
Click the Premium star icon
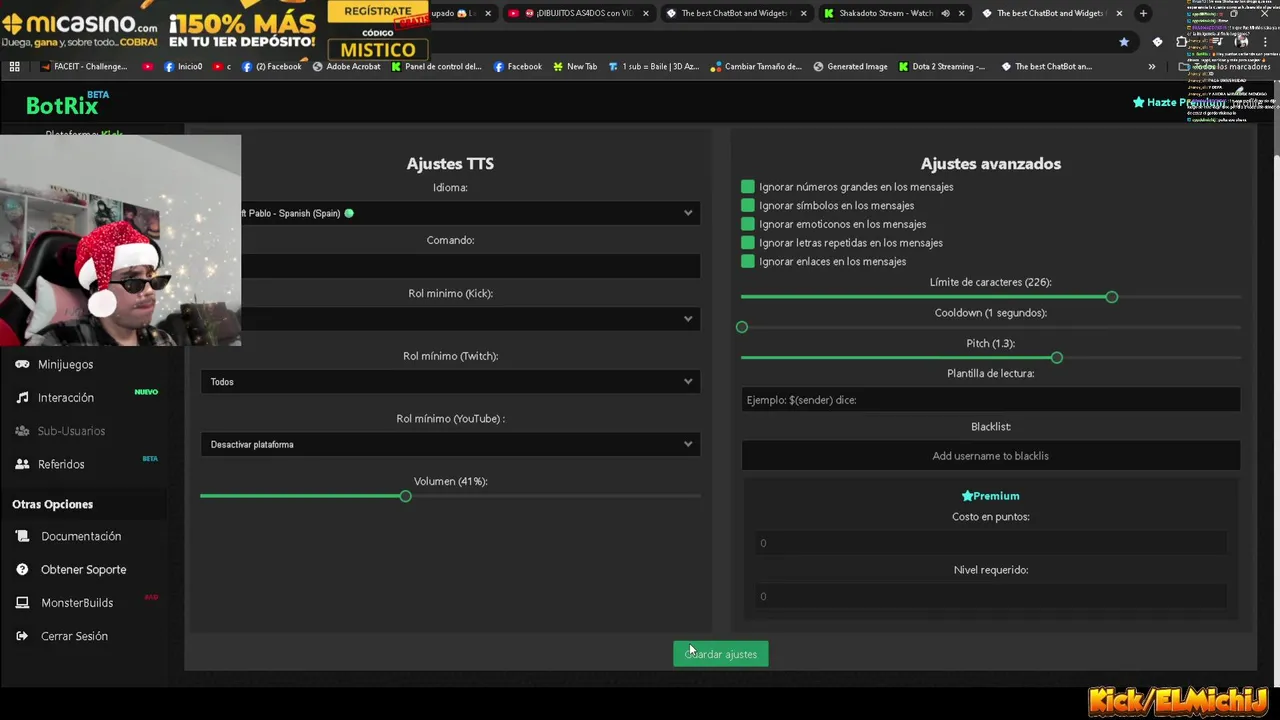coord(967,496)
